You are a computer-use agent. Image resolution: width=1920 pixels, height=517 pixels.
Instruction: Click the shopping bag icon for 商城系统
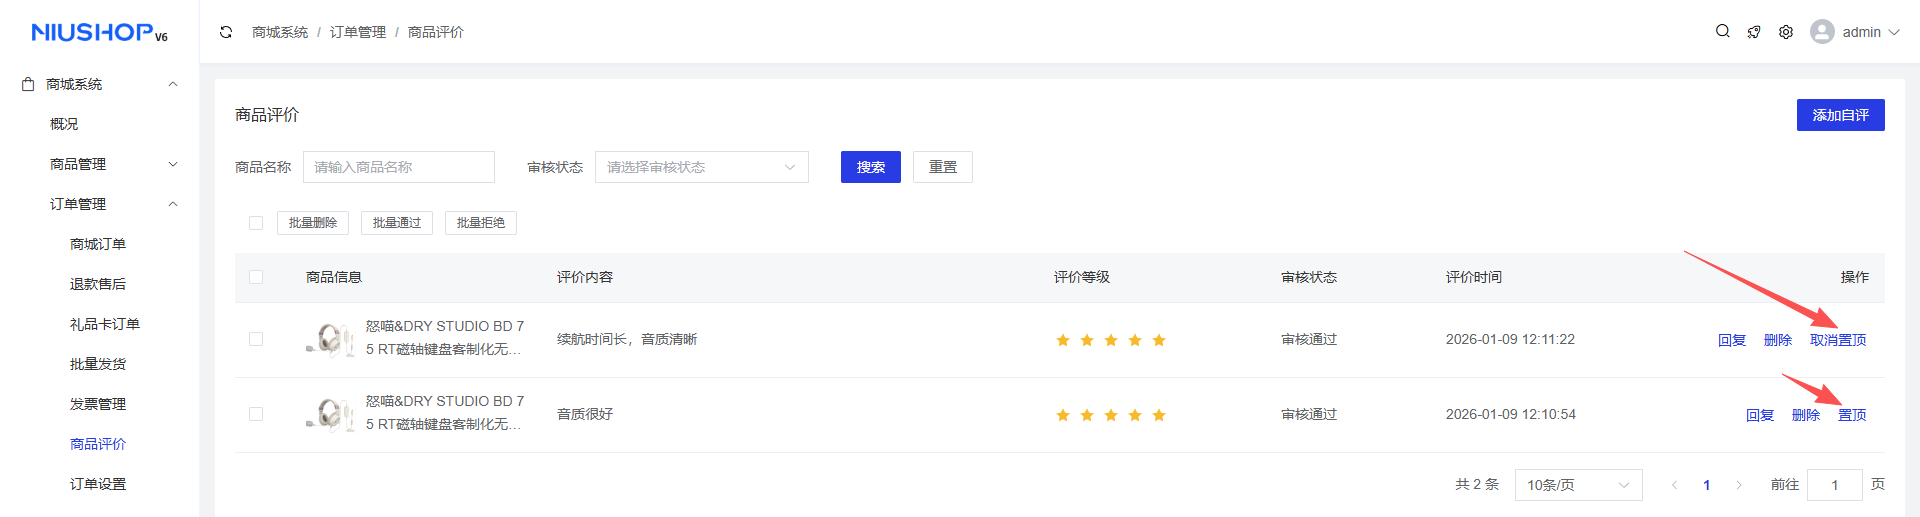[x=28, y=84]
